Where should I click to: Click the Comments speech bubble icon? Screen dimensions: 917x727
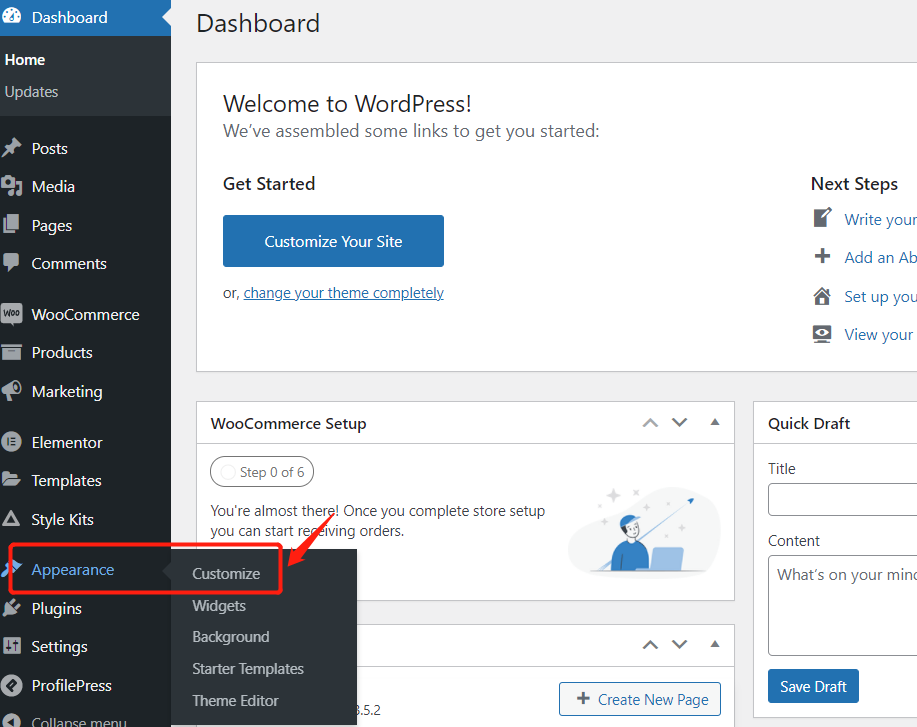coord(11,263)
